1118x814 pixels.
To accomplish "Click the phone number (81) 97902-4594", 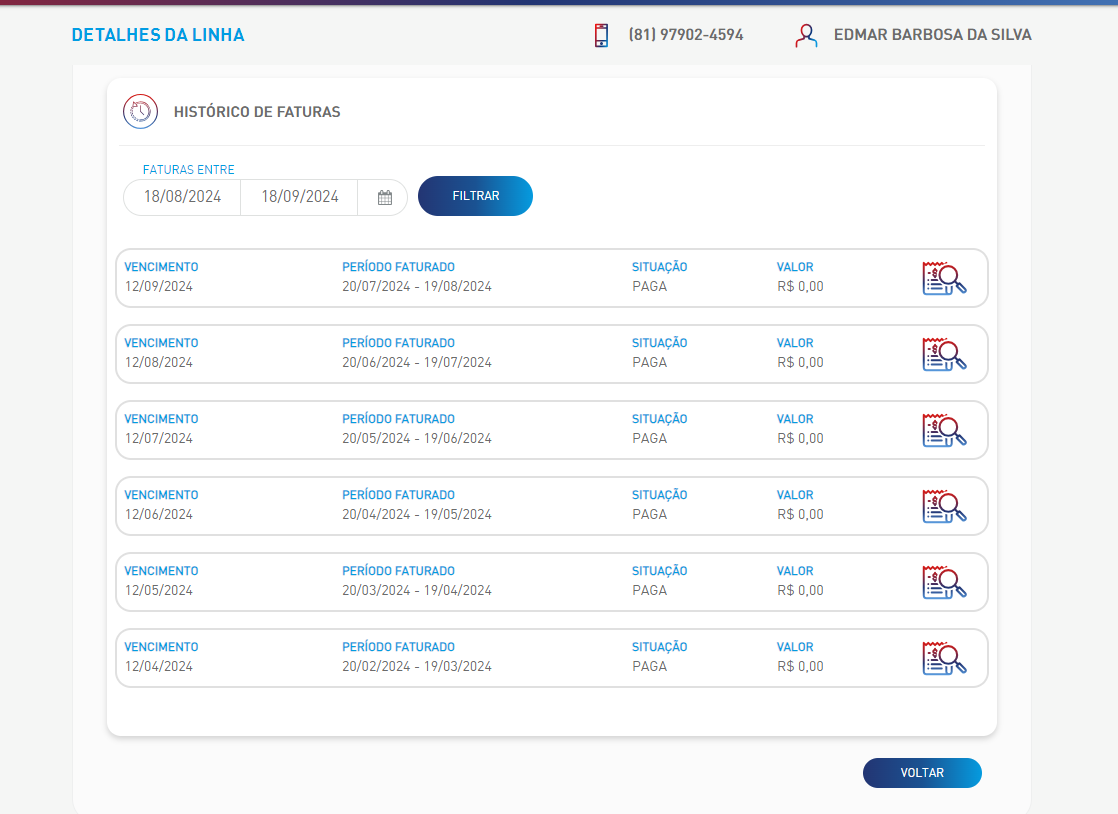I will point(686,35).
